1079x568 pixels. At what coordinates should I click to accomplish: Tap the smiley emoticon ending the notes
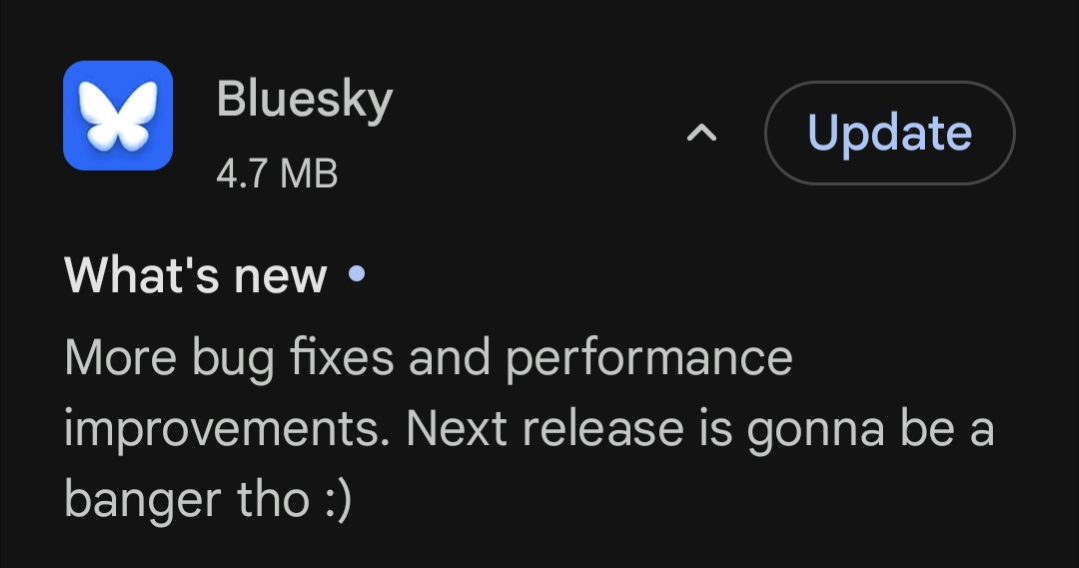point(337,499)
